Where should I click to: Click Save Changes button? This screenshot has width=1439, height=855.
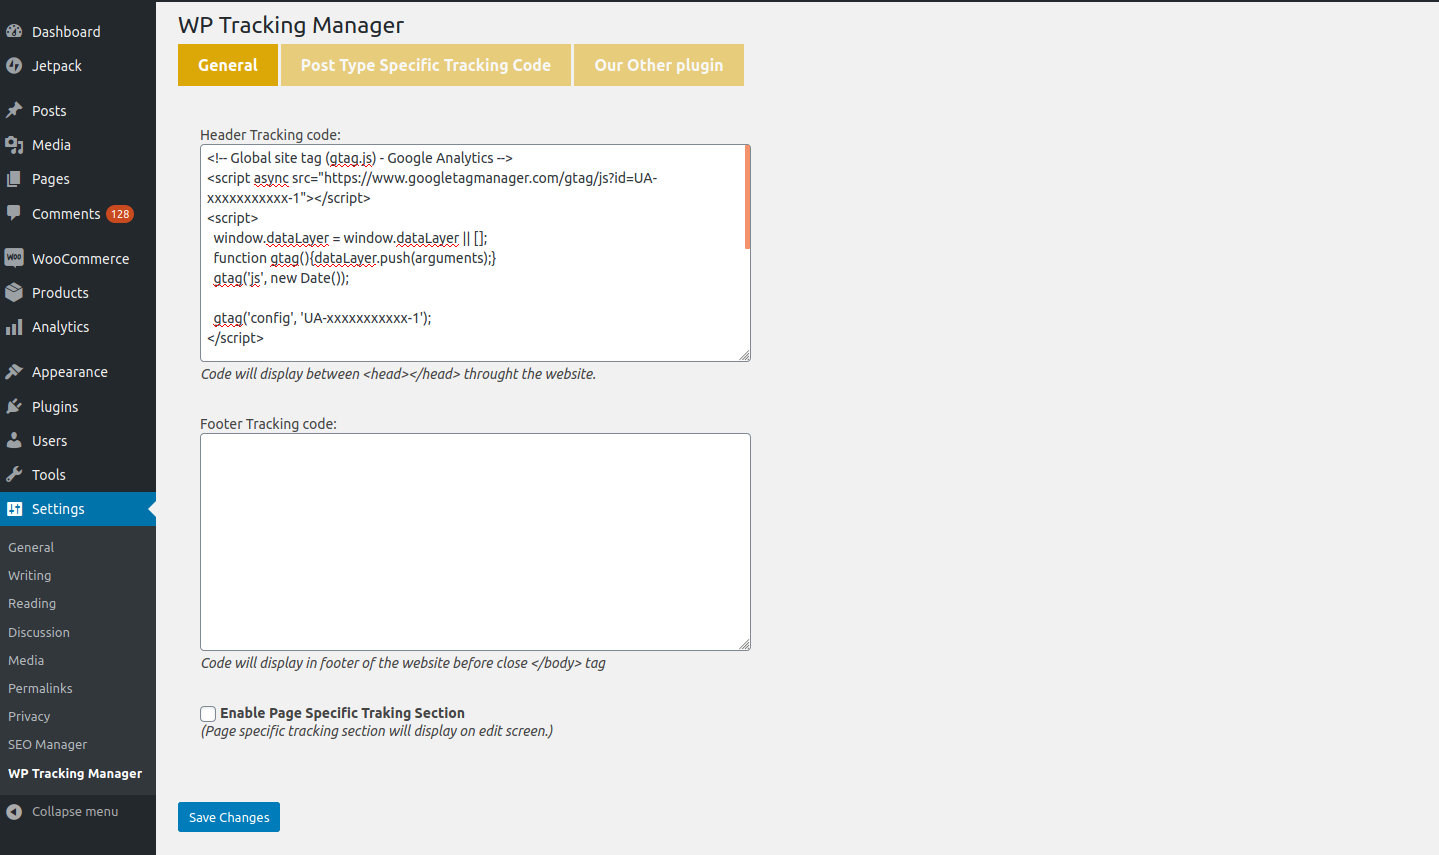(x=229, y=817)
